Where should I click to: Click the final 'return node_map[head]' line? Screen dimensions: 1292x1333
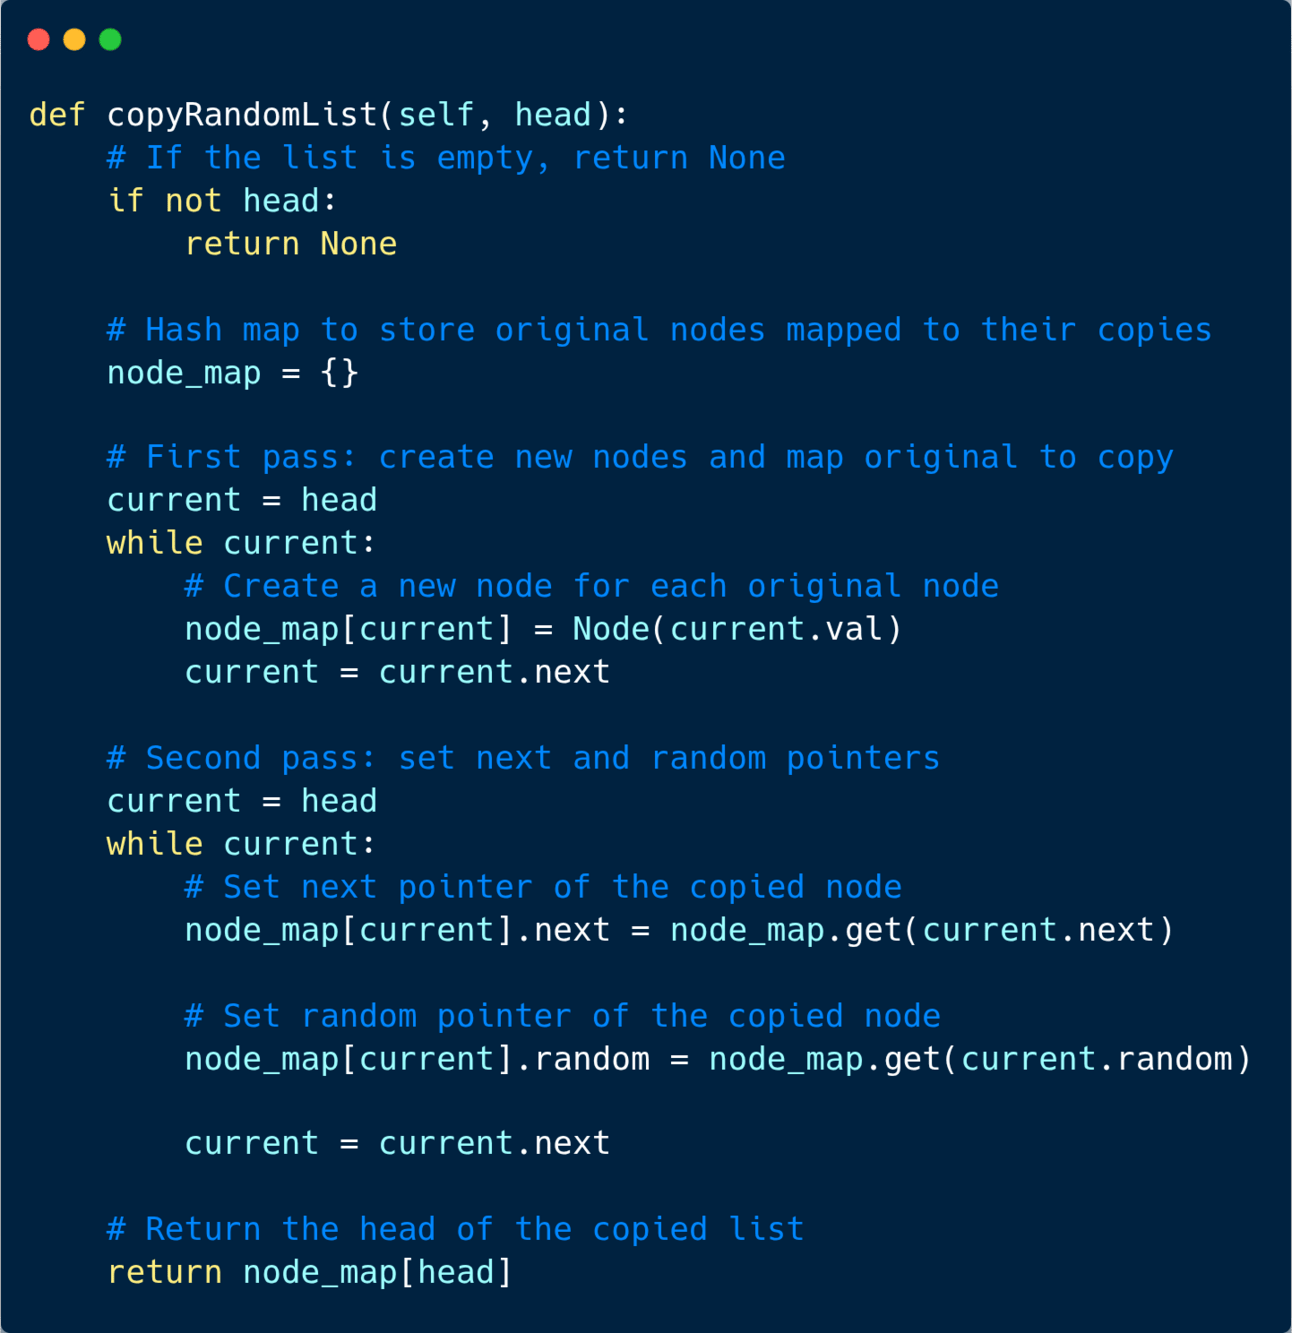pos(310,1272)
